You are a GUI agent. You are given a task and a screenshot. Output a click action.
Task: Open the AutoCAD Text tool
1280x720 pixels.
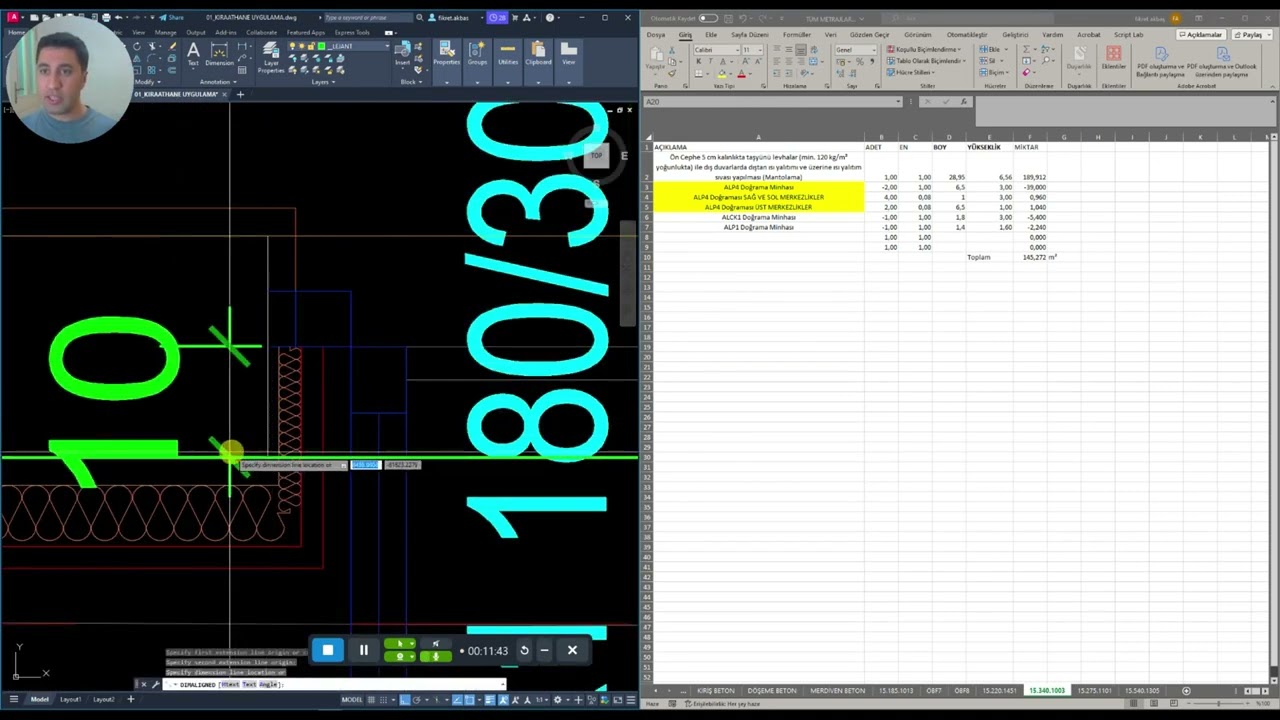pos(193,53)
